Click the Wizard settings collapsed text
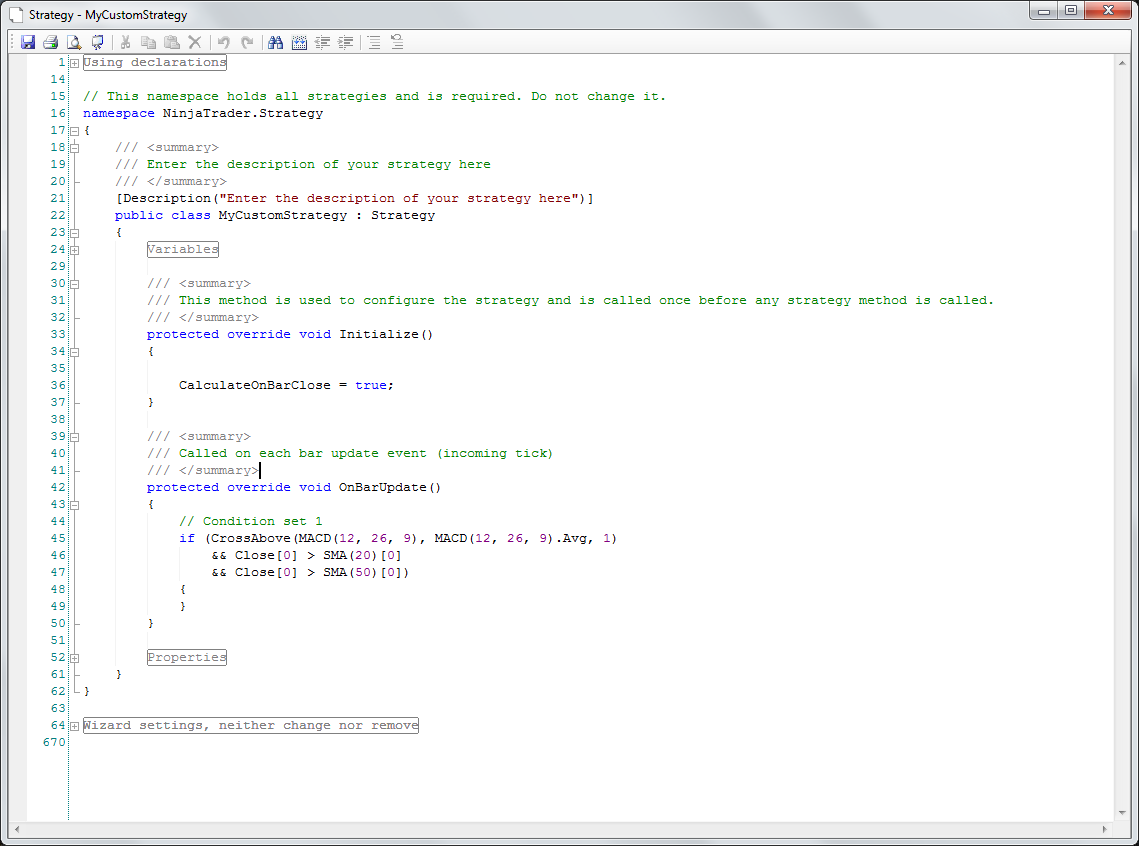1139x846 pixels. point(251,725)
